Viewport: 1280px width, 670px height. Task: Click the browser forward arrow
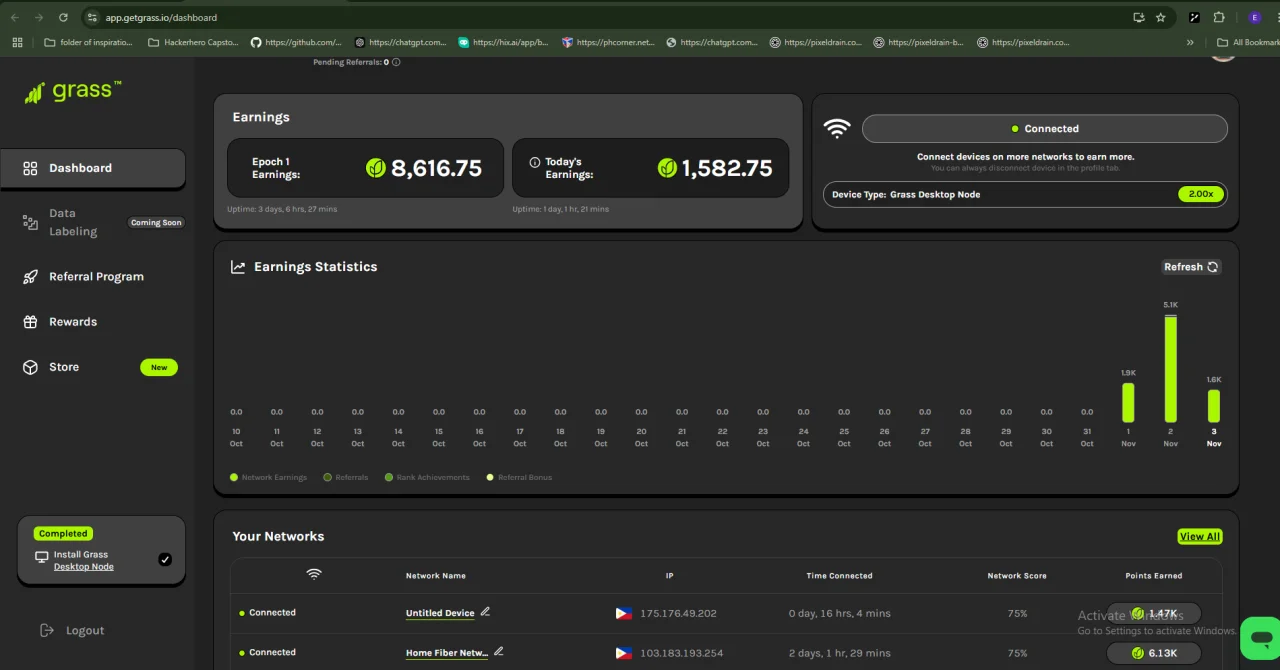click(39, 17)
